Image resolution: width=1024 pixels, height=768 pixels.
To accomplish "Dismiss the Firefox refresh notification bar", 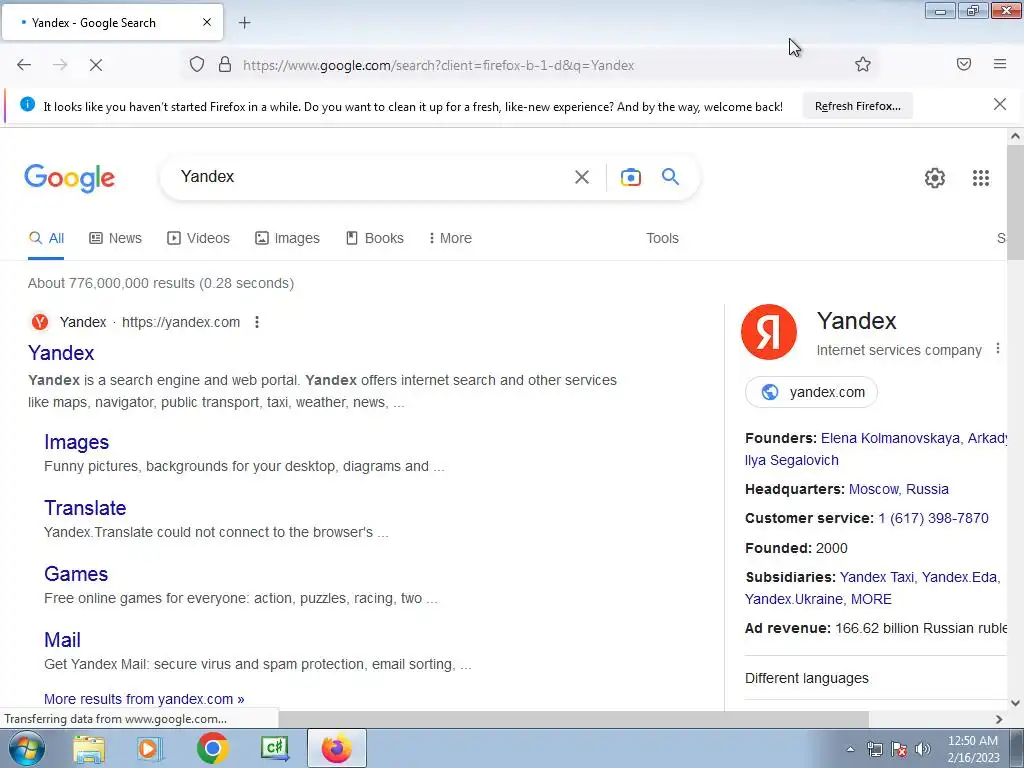I will click(999, 104).
